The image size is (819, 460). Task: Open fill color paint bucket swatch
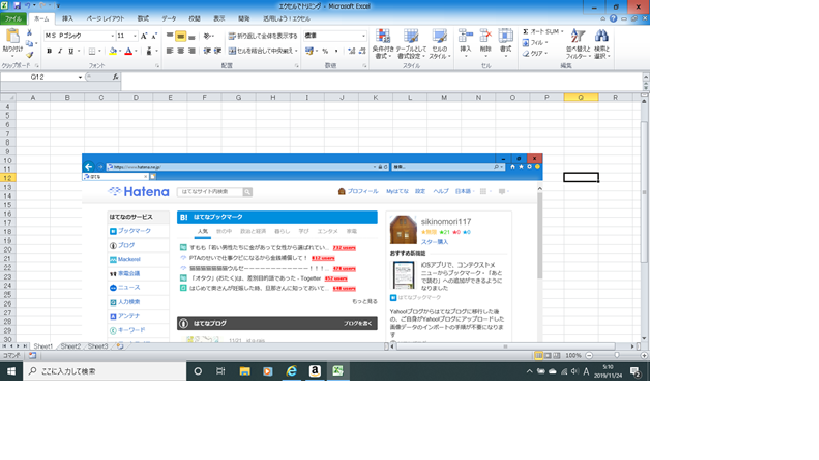(x=113, y=51)
